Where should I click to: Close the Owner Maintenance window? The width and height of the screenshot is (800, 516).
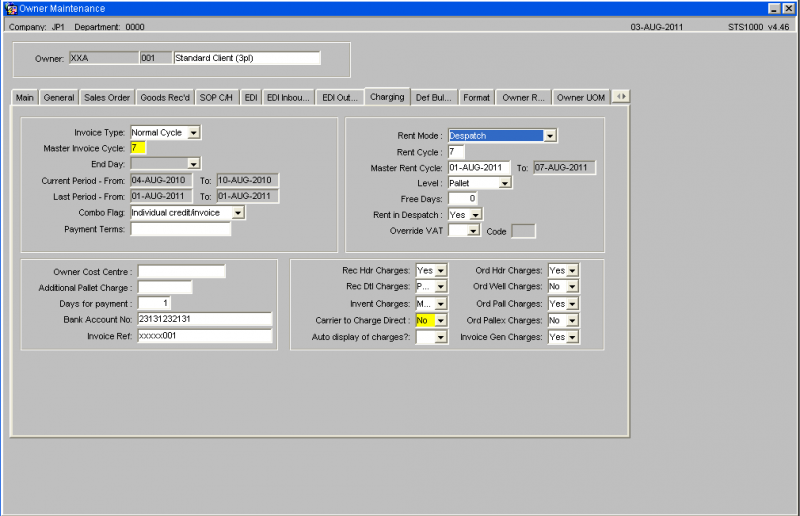pos(788,9)
